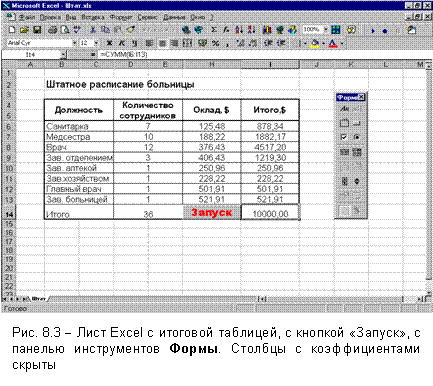433x386 pixels.
Task: Select the cell Главный врач
Action: pyautogui.click(x=79, y=189)
